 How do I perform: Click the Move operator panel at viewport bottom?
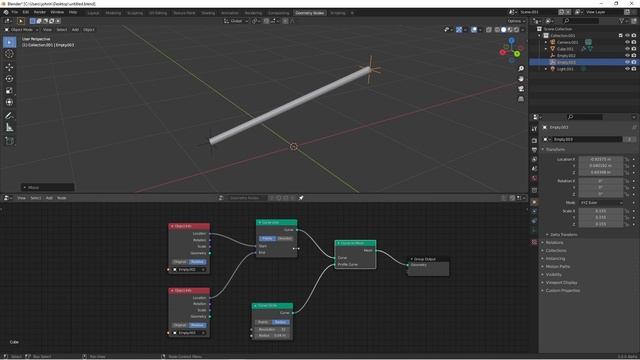pyautogui.click(x=48, y=188)
